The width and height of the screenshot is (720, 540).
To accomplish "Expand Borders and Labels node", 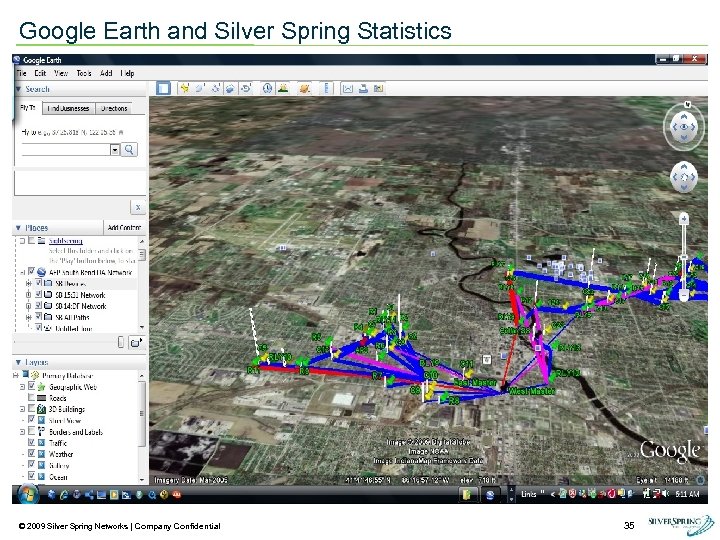I will (x=22, y=432).
